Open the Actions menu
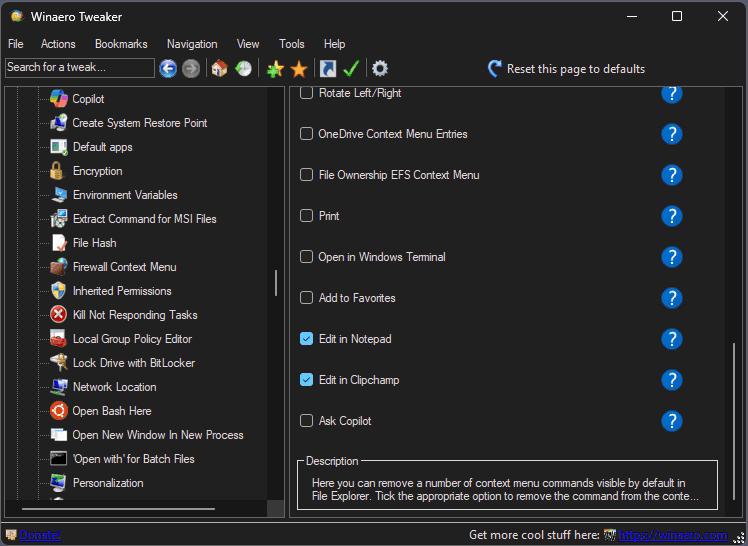The height and width of the screenshot is (546, 748). (58, 44)
